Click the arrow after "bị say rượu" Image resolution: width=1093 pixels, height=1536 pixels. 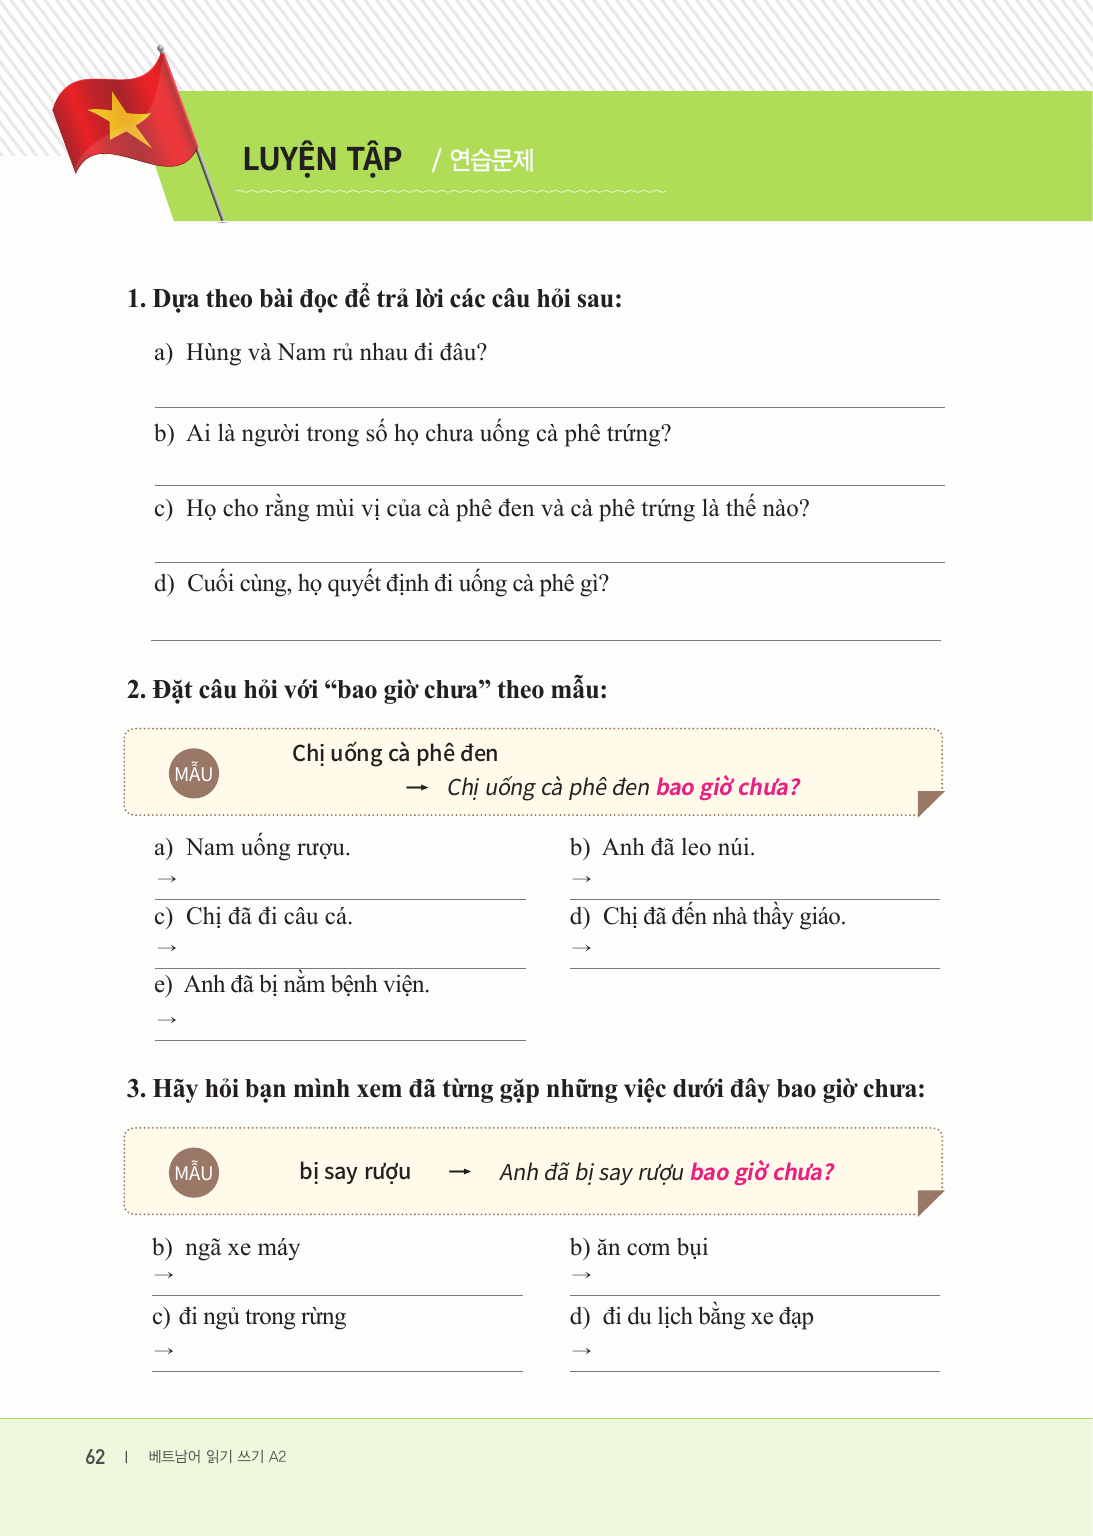tap(460, 1172)
